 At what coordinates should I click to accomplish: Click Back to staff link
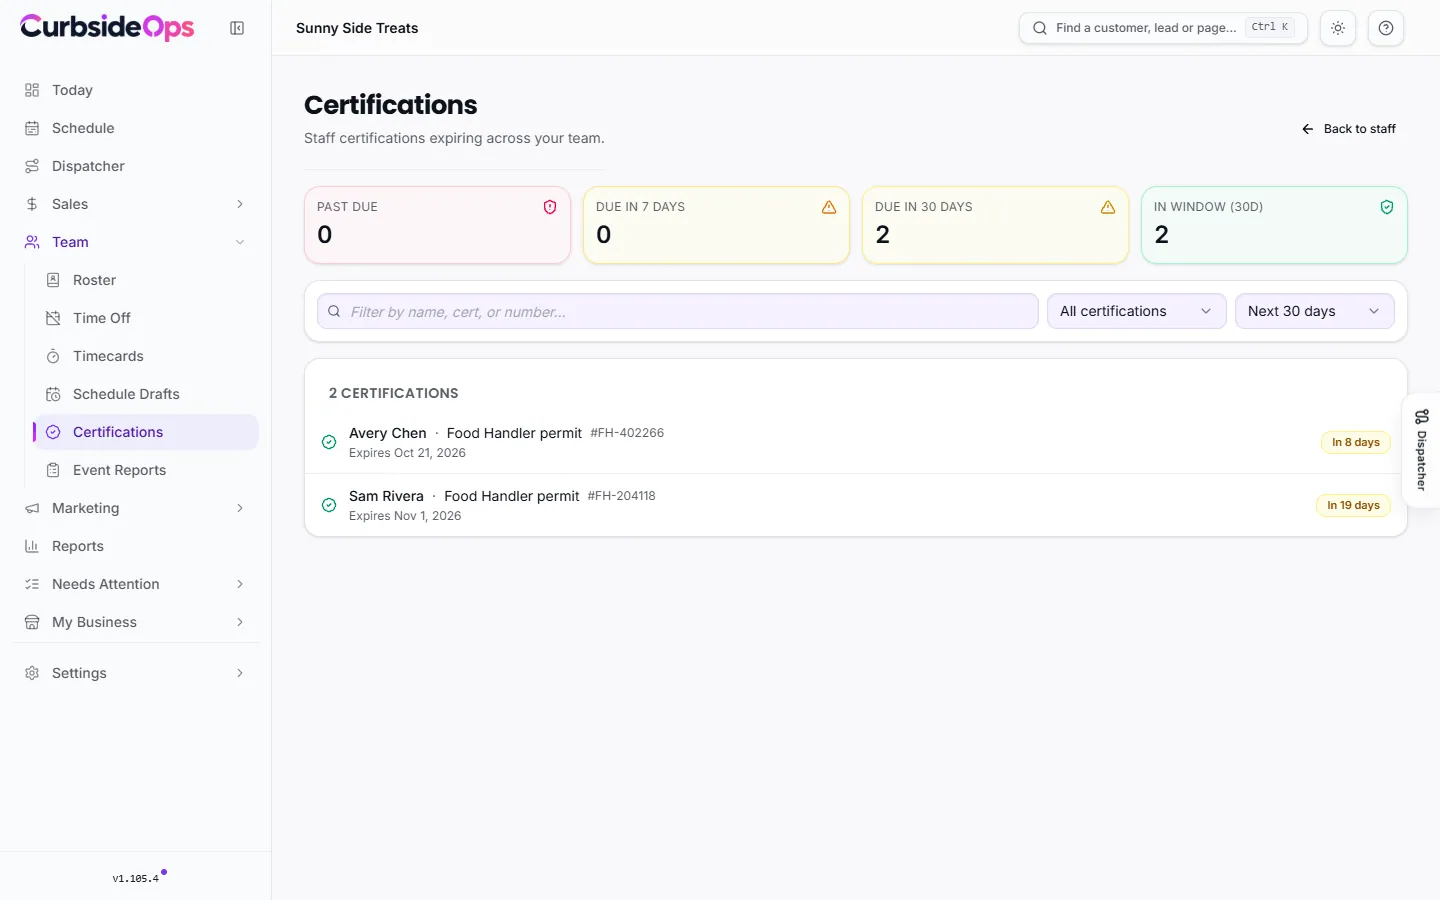coord(1349,129)
